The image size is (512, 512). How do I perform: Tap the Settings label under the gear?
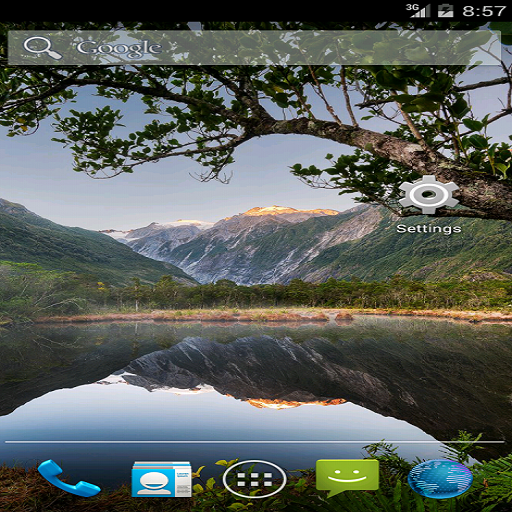point(429,229)
